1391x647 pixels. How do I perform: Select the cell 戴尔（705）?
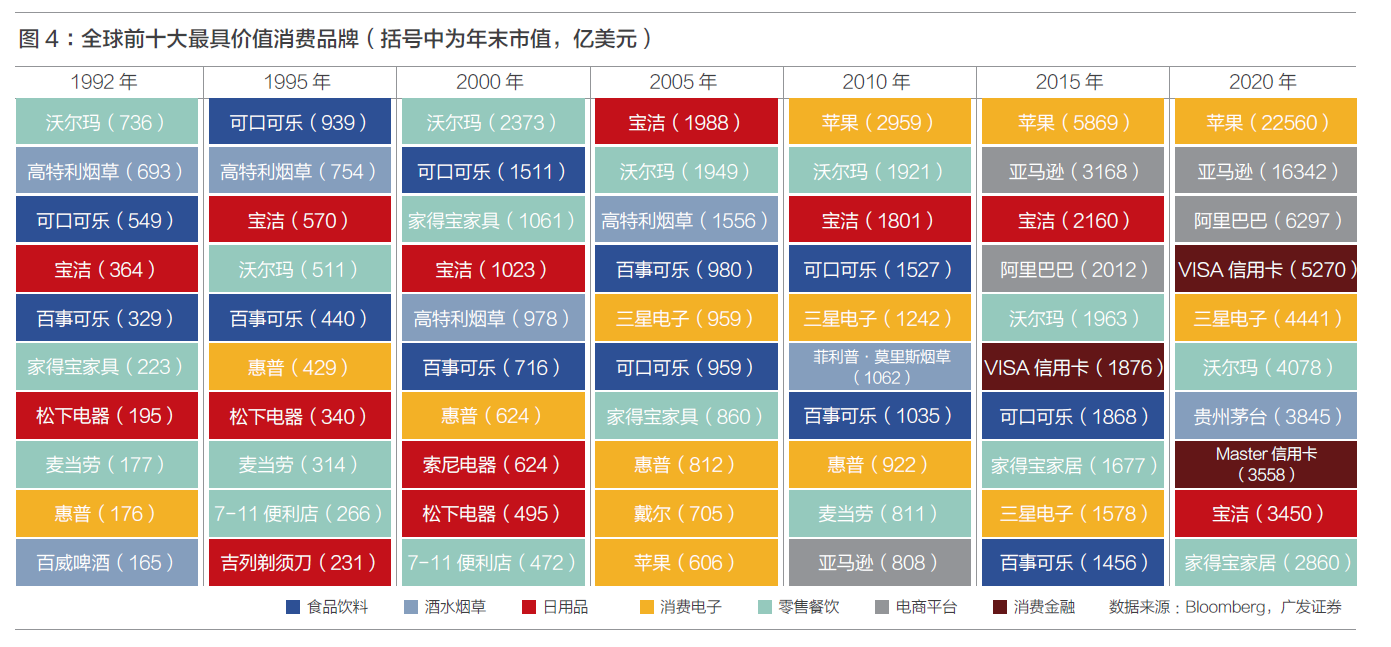pos(686,514)
